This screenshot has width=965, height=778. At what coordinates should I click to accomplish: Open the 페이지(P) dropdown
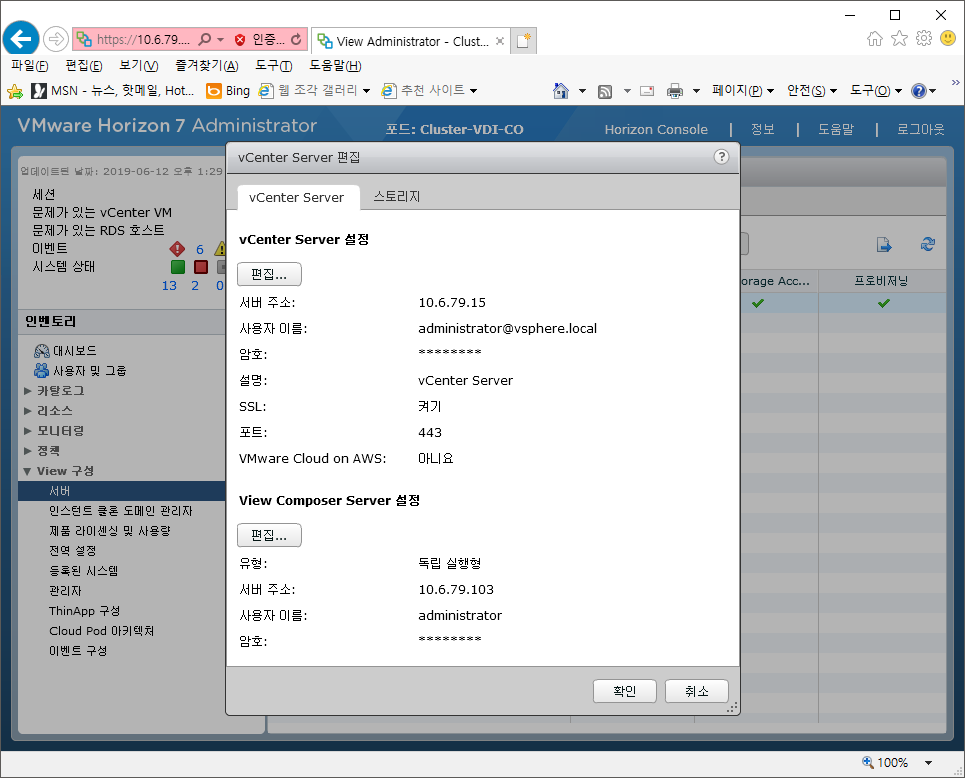tap(743, 91)
